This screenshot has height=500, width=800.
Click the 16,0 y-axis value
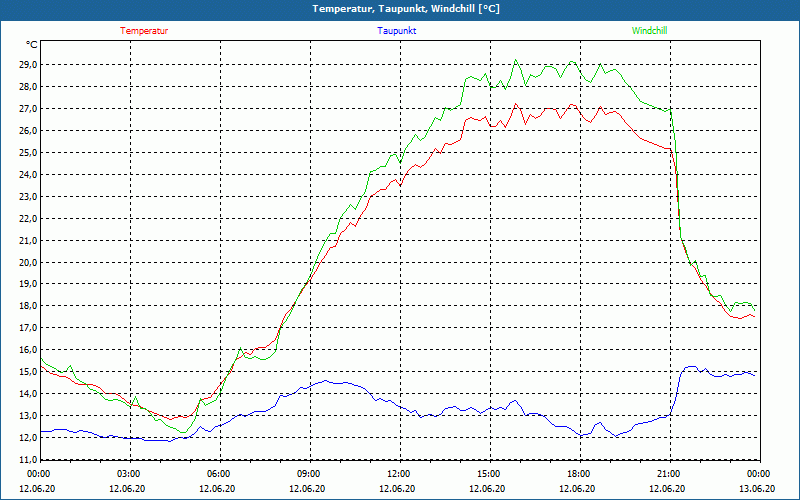point(29,349)
